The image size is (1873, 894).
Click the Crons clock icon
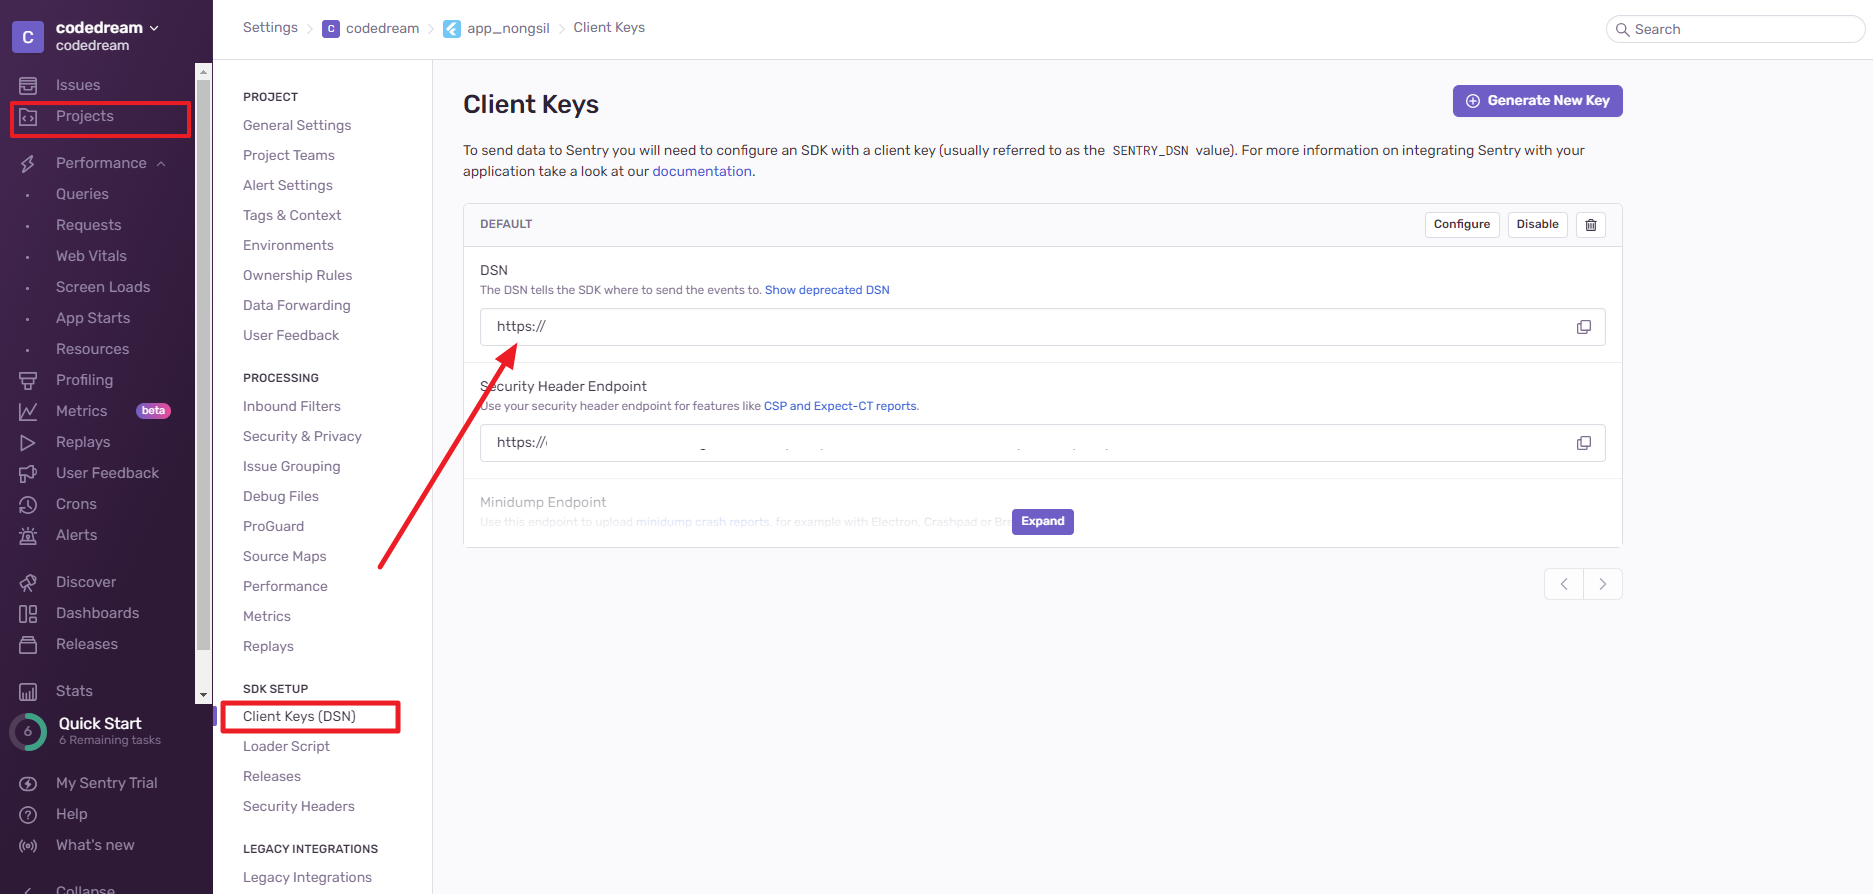tap(28, 504)
